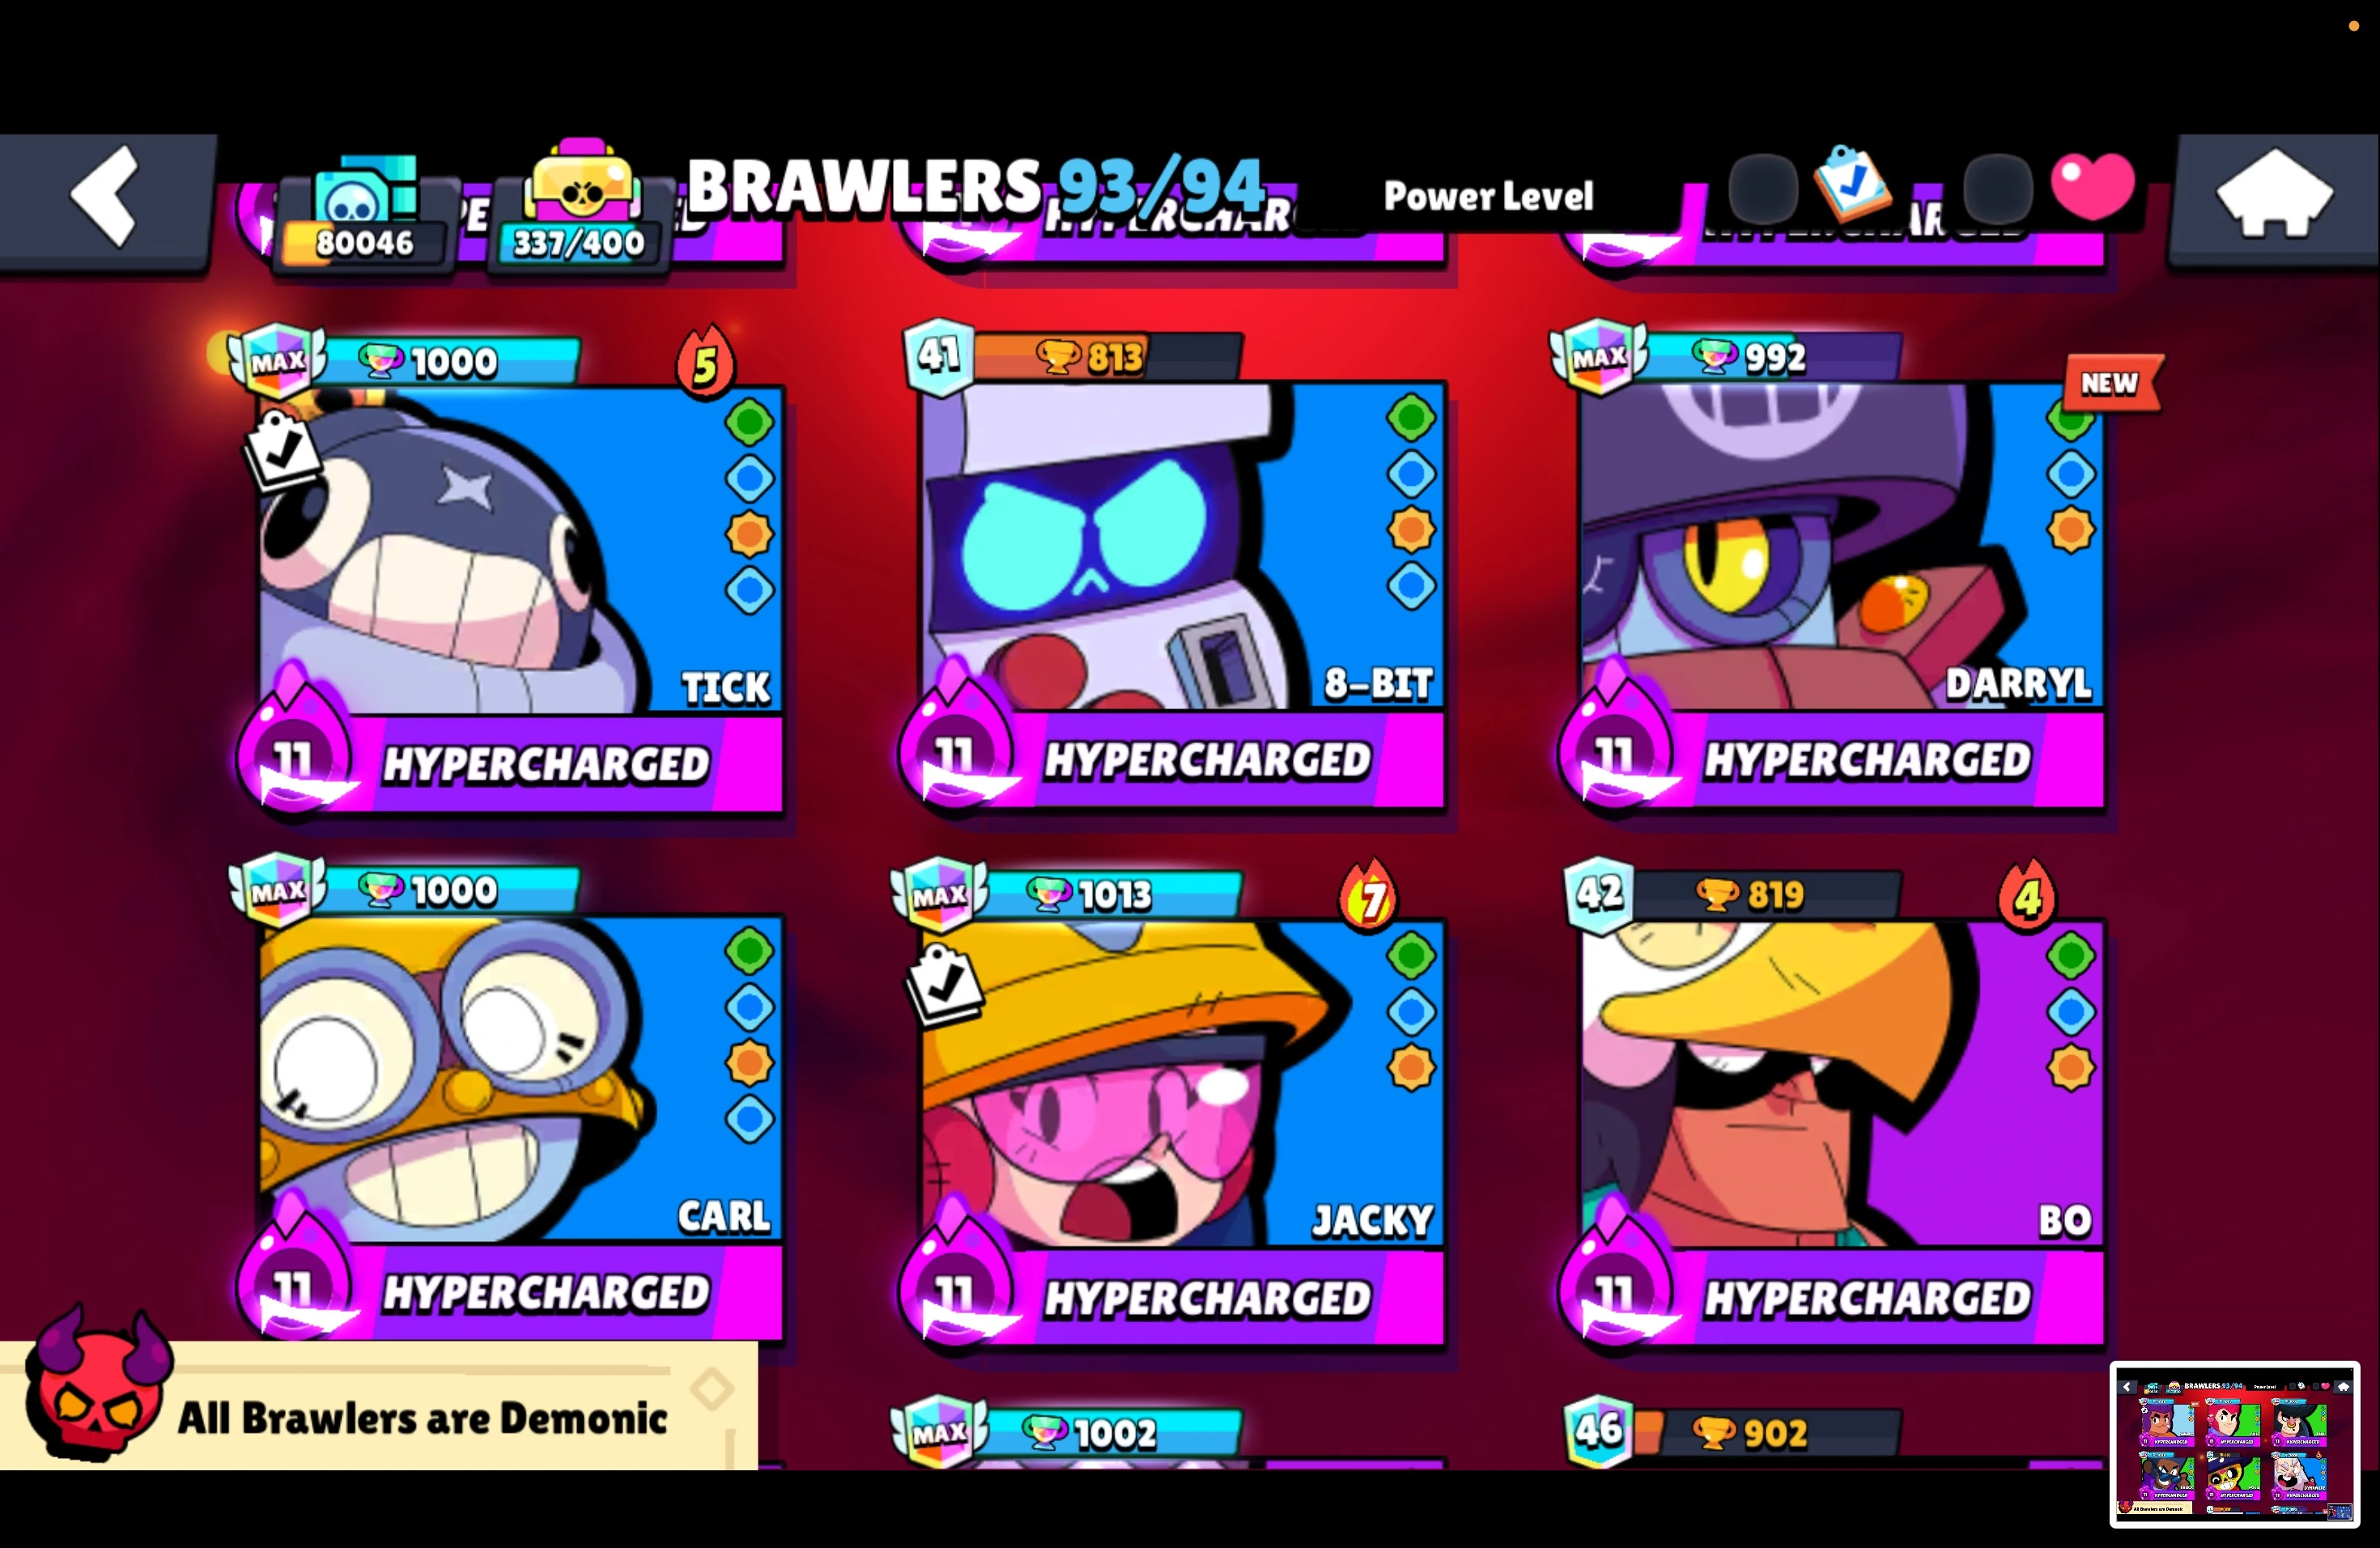Tap Jacky's fire streak 7 badge
2380x1548 pixels.
point(1368,895)
